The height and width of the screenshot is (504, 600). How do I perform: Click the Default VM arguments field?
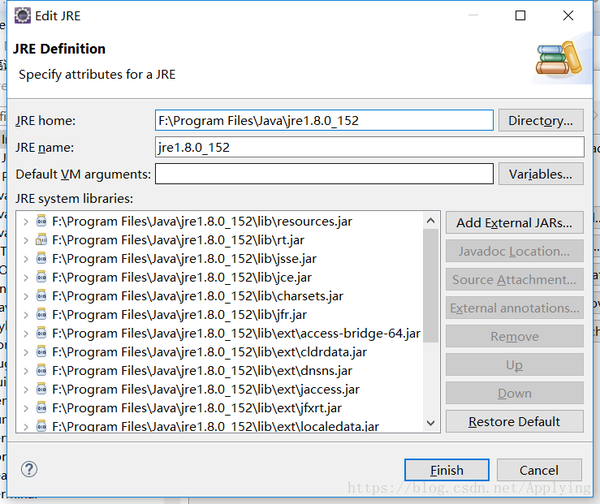tap(324, 174)
